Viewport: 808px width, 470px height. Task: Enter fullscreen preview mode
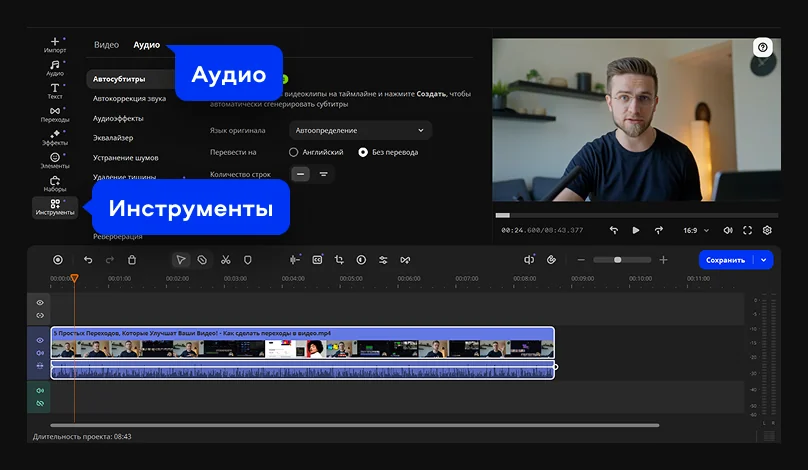(747, 230)
